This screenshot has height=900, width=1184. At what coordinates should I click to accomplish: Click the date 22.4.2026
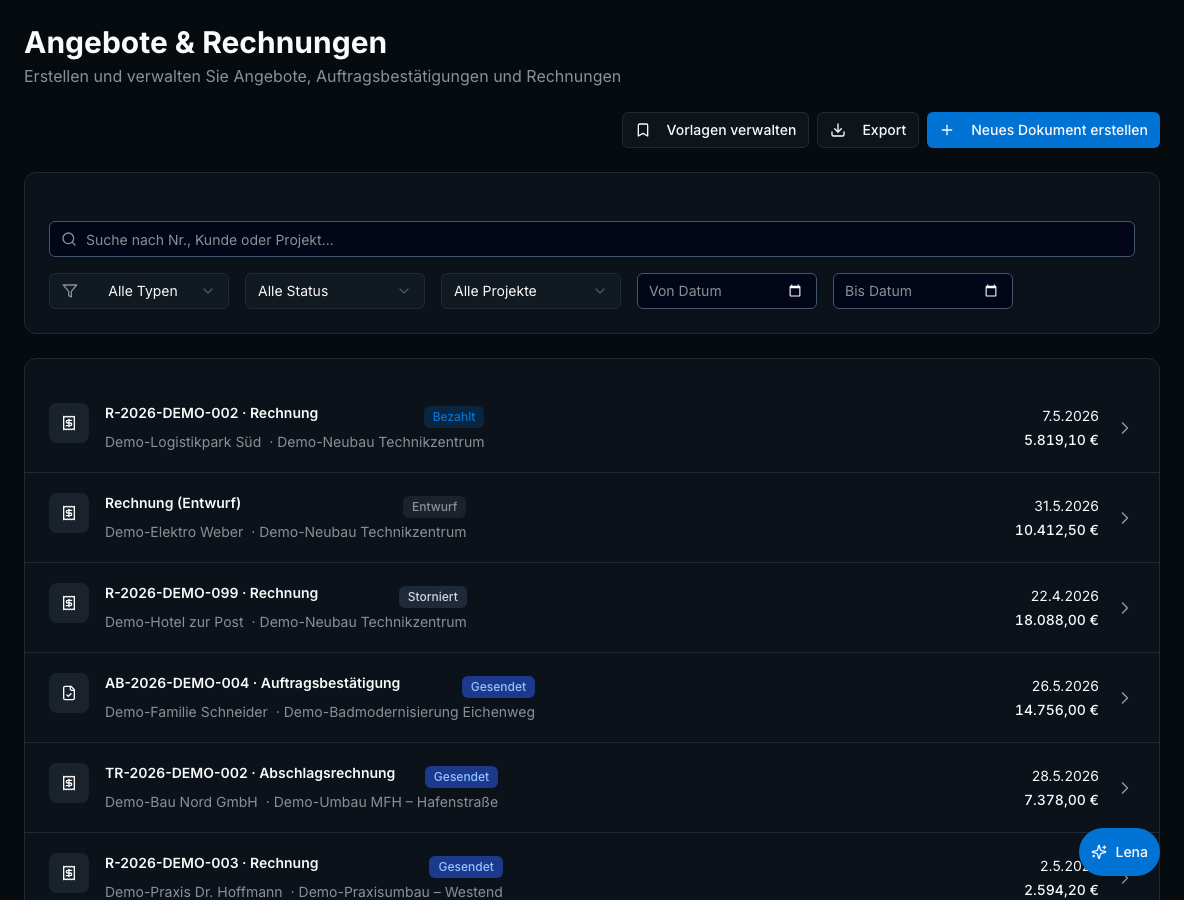click(x=1065, y=596)
